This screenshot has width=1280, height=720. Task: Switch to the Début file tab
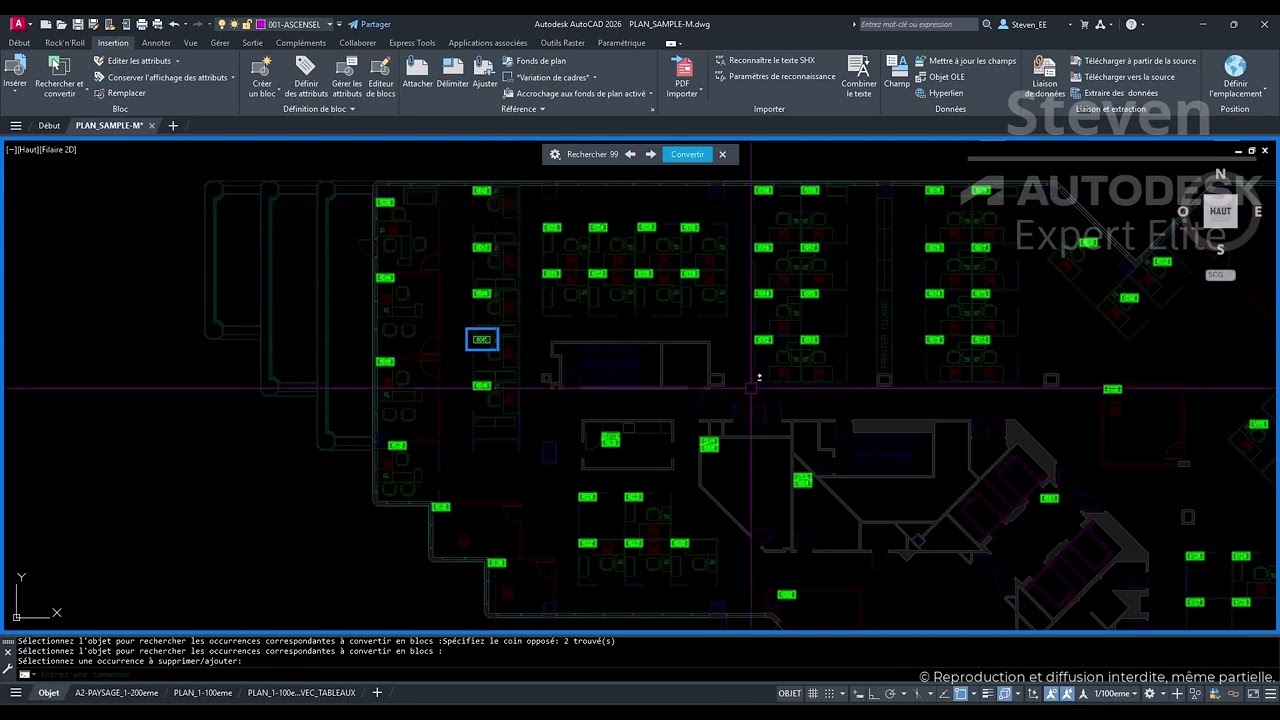tap(49, 126)
